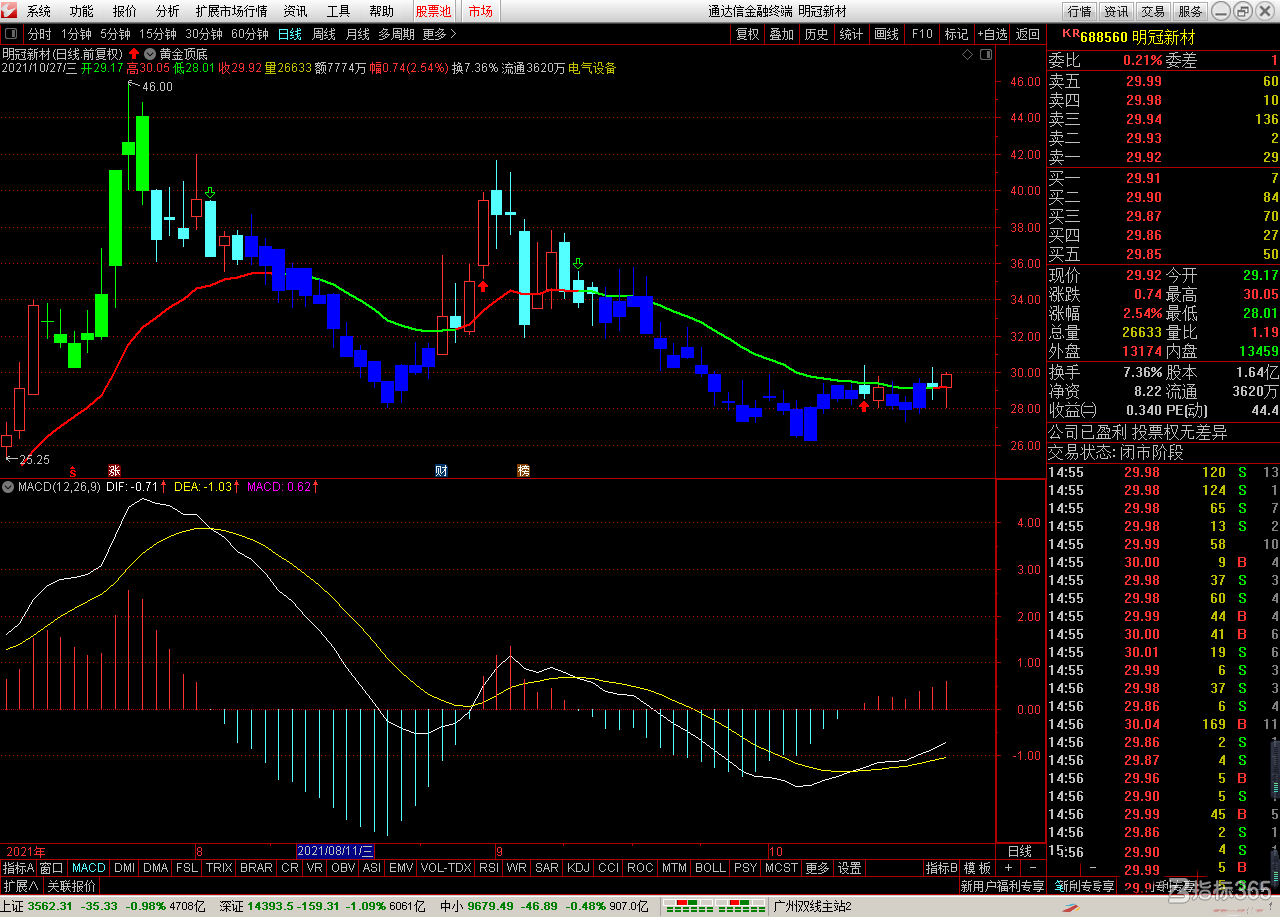Viewport: 1280px width, 918px height.
Task: Open the 多周期 view
Action: click(x=396, y=33)
